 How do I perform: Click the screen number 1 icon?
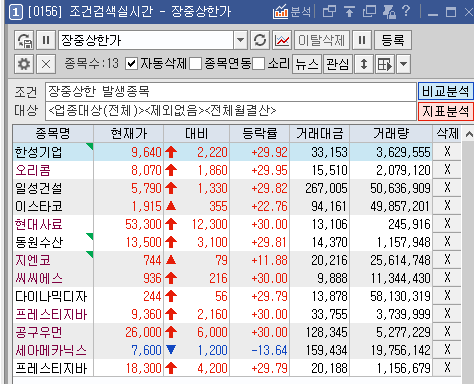[16, 13]
